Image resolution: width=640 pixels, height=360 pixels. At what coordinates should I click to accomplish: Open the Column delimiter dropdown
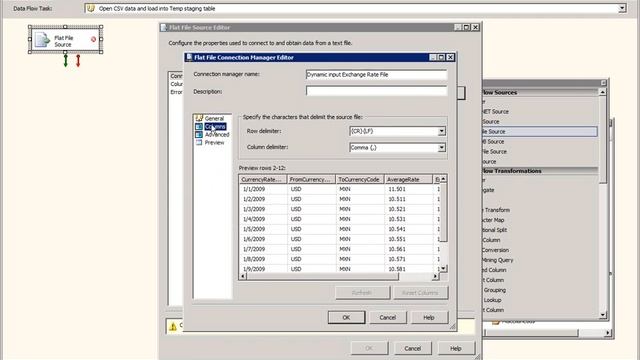(x=441, y=148)
